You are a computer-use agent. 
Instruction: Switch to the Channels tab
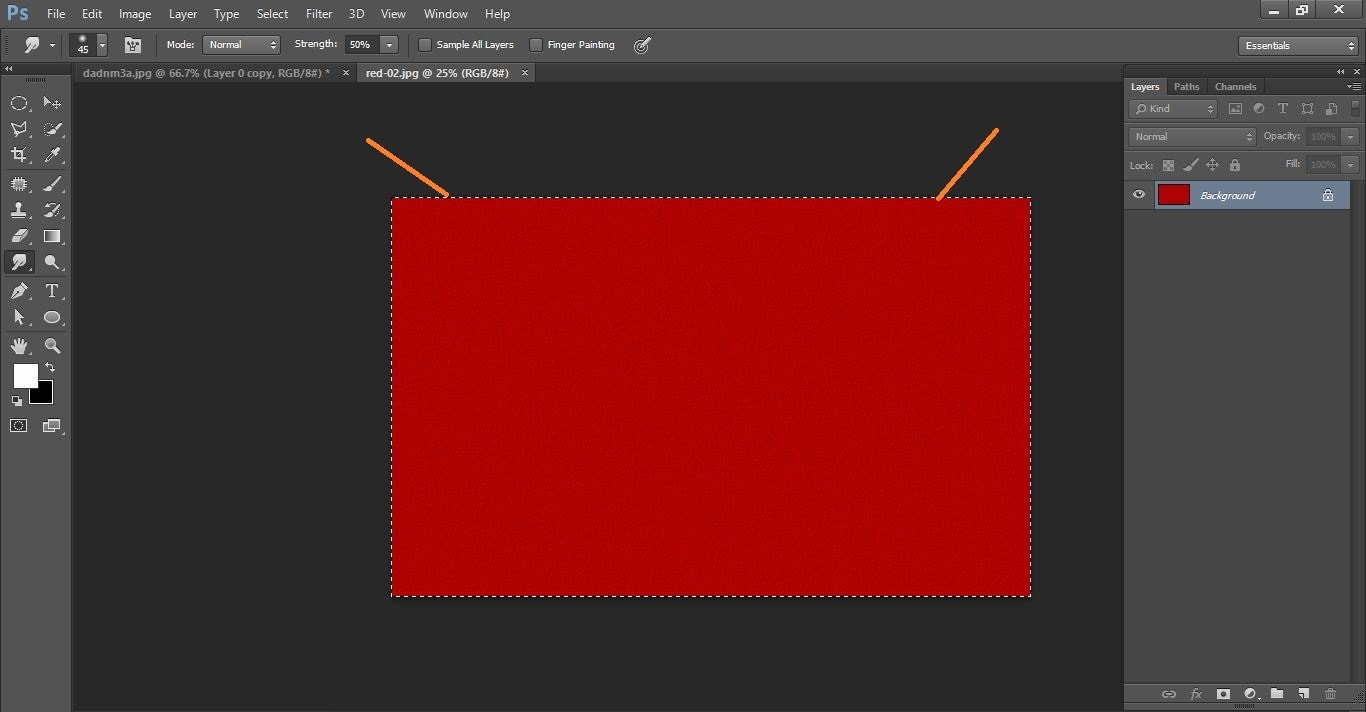(x=1235, y=87)
